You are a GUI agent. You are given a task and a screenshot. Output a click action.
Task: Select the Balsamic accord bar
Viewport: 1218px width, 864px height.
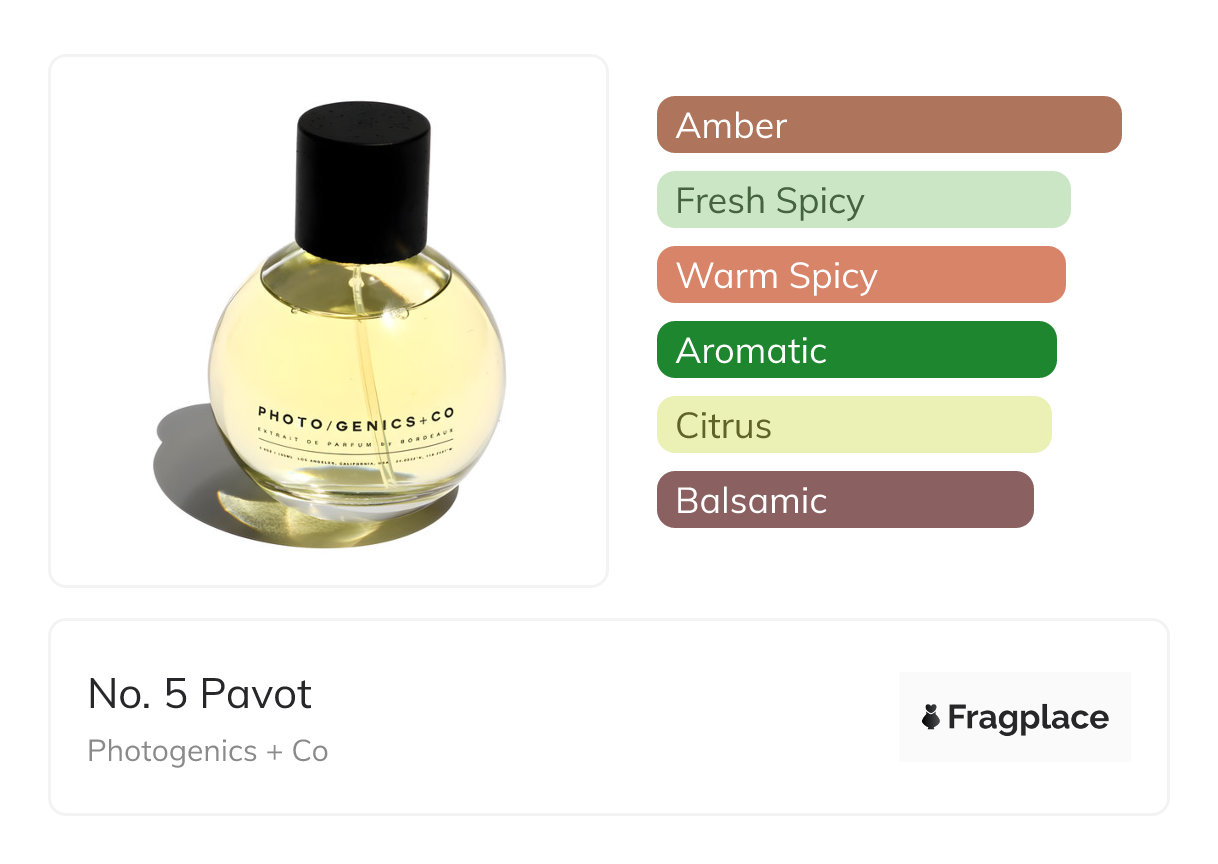845,500
